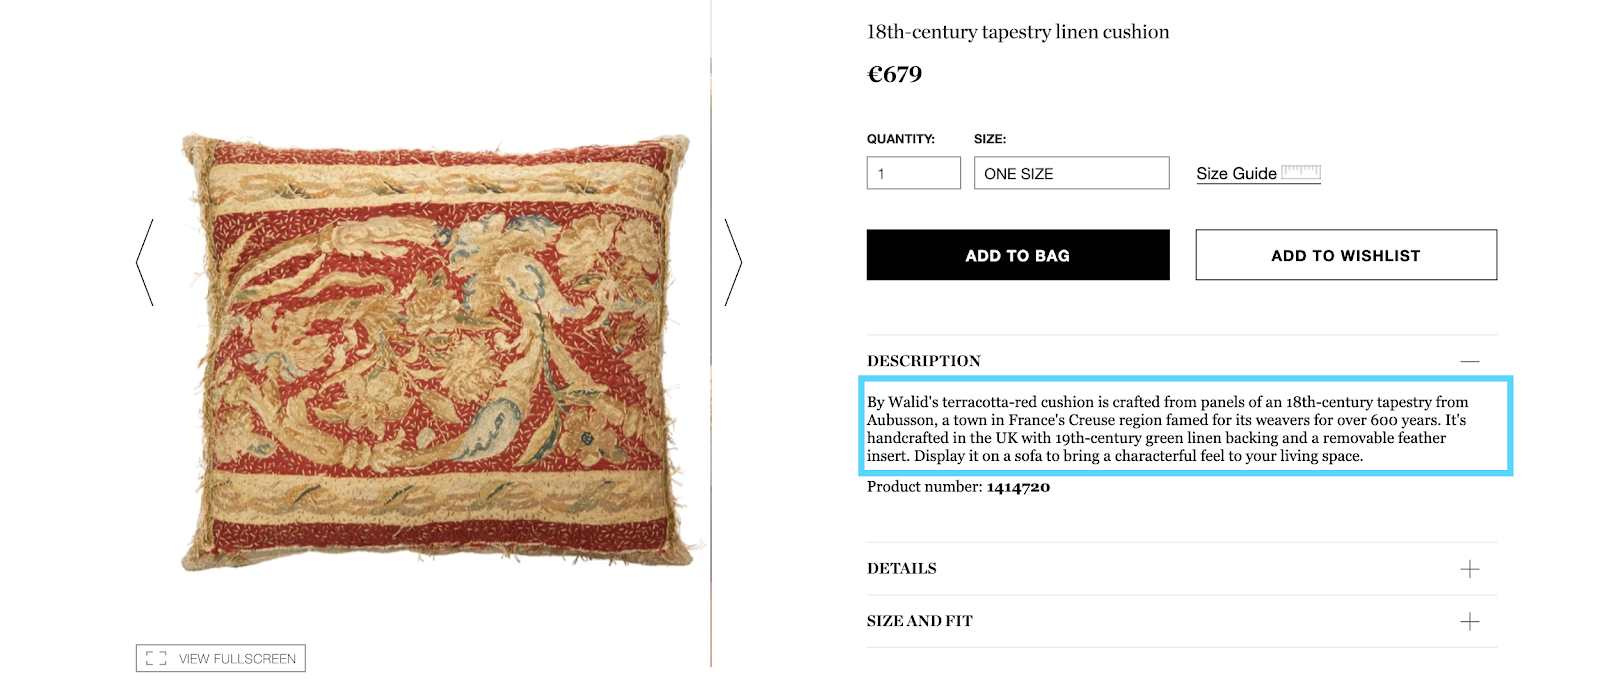1600x680 pixels.
Task: Click the right arrow to view next image
Action: [731, 261]
